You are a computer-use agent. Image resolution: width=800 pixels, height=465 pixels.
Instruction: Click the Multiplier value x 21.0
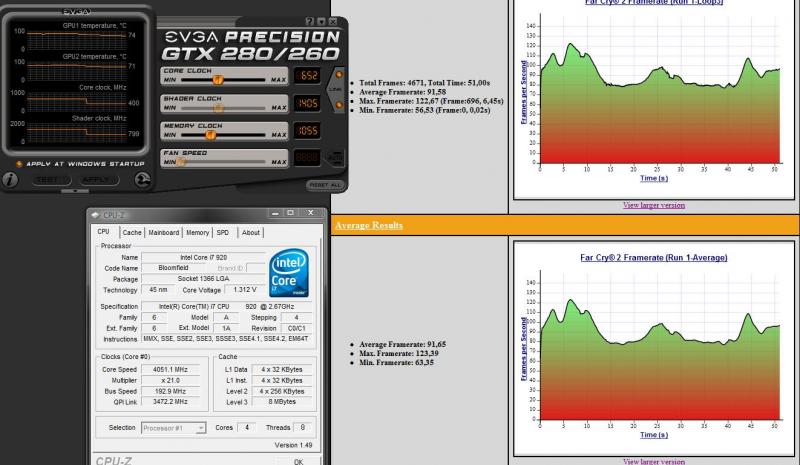(170, 381)
